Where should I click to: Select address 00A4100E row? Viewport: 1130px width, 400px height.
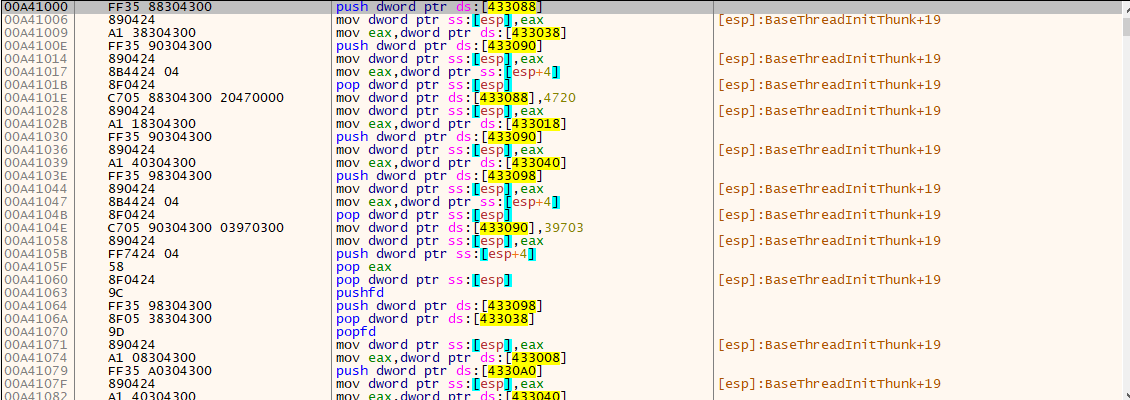pyautogui.click(x=34, y=45)
